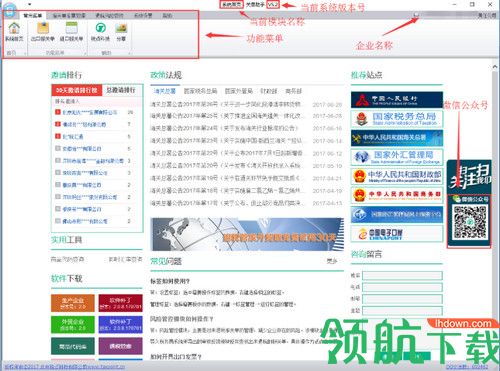This screenshot has width=500, height=371.
Task: Click the second-ranked company in ranking list
Action: point(85,124)
